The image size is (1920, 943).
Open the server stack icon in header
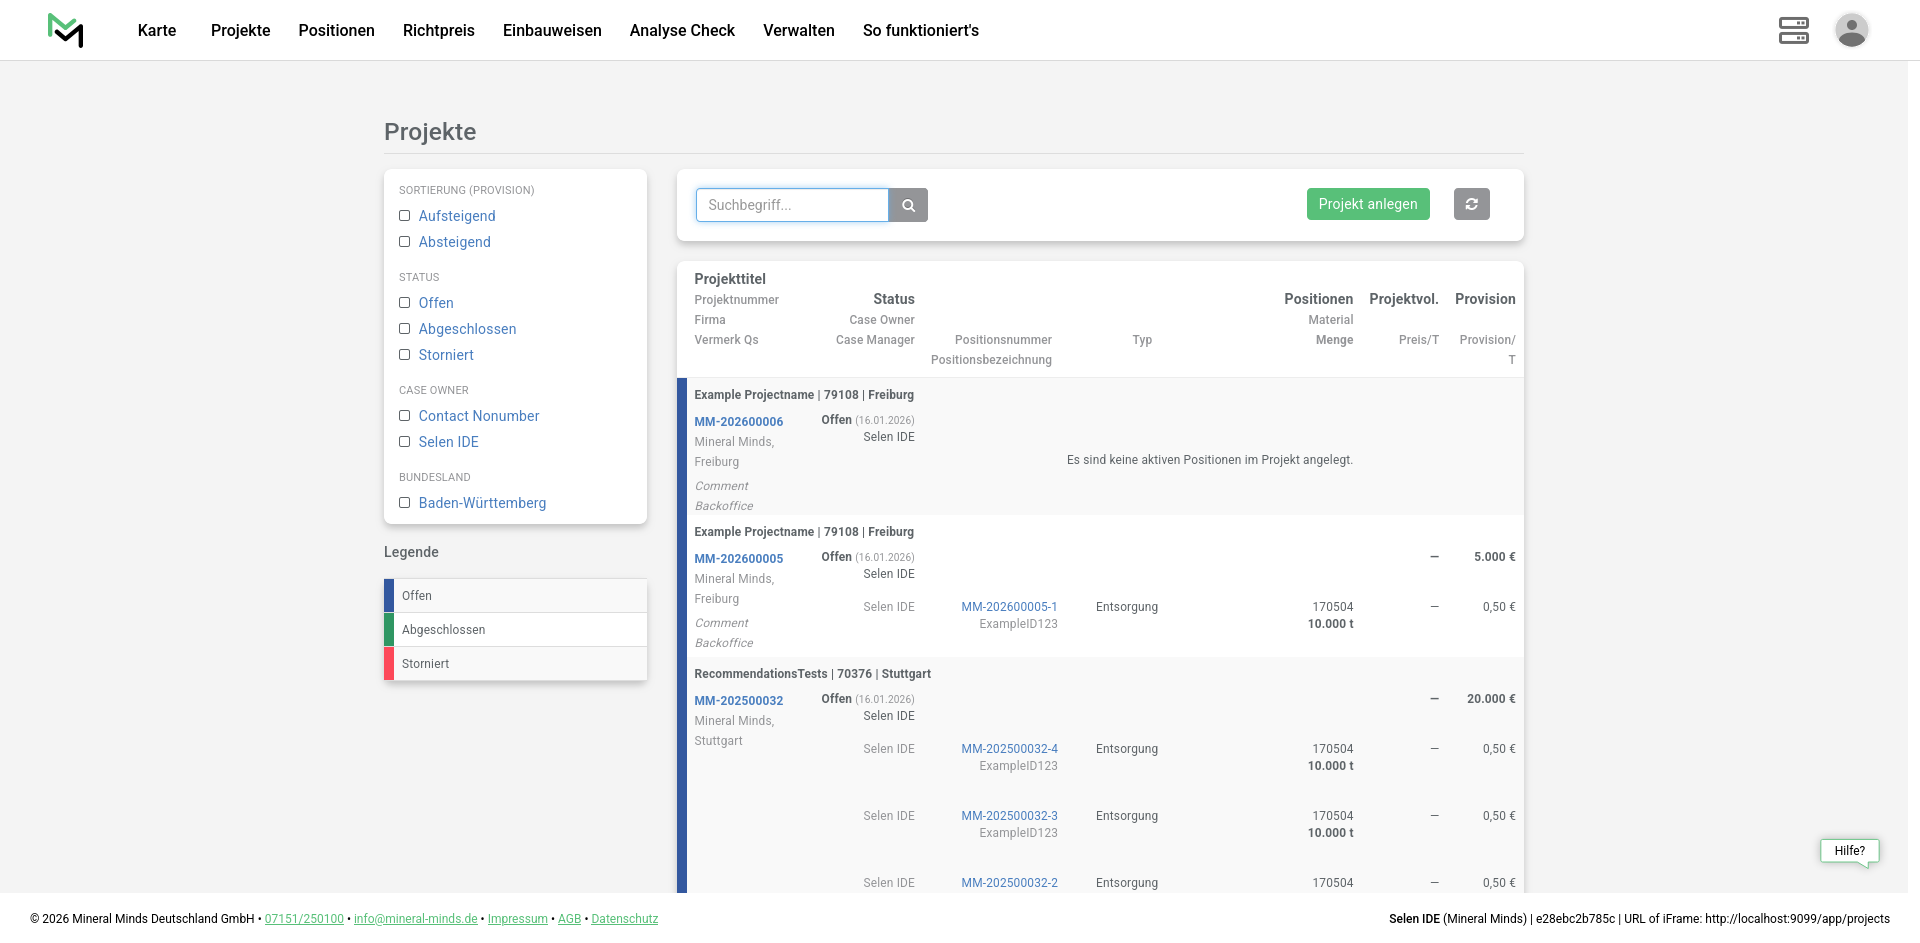(x=1793, y=30)
